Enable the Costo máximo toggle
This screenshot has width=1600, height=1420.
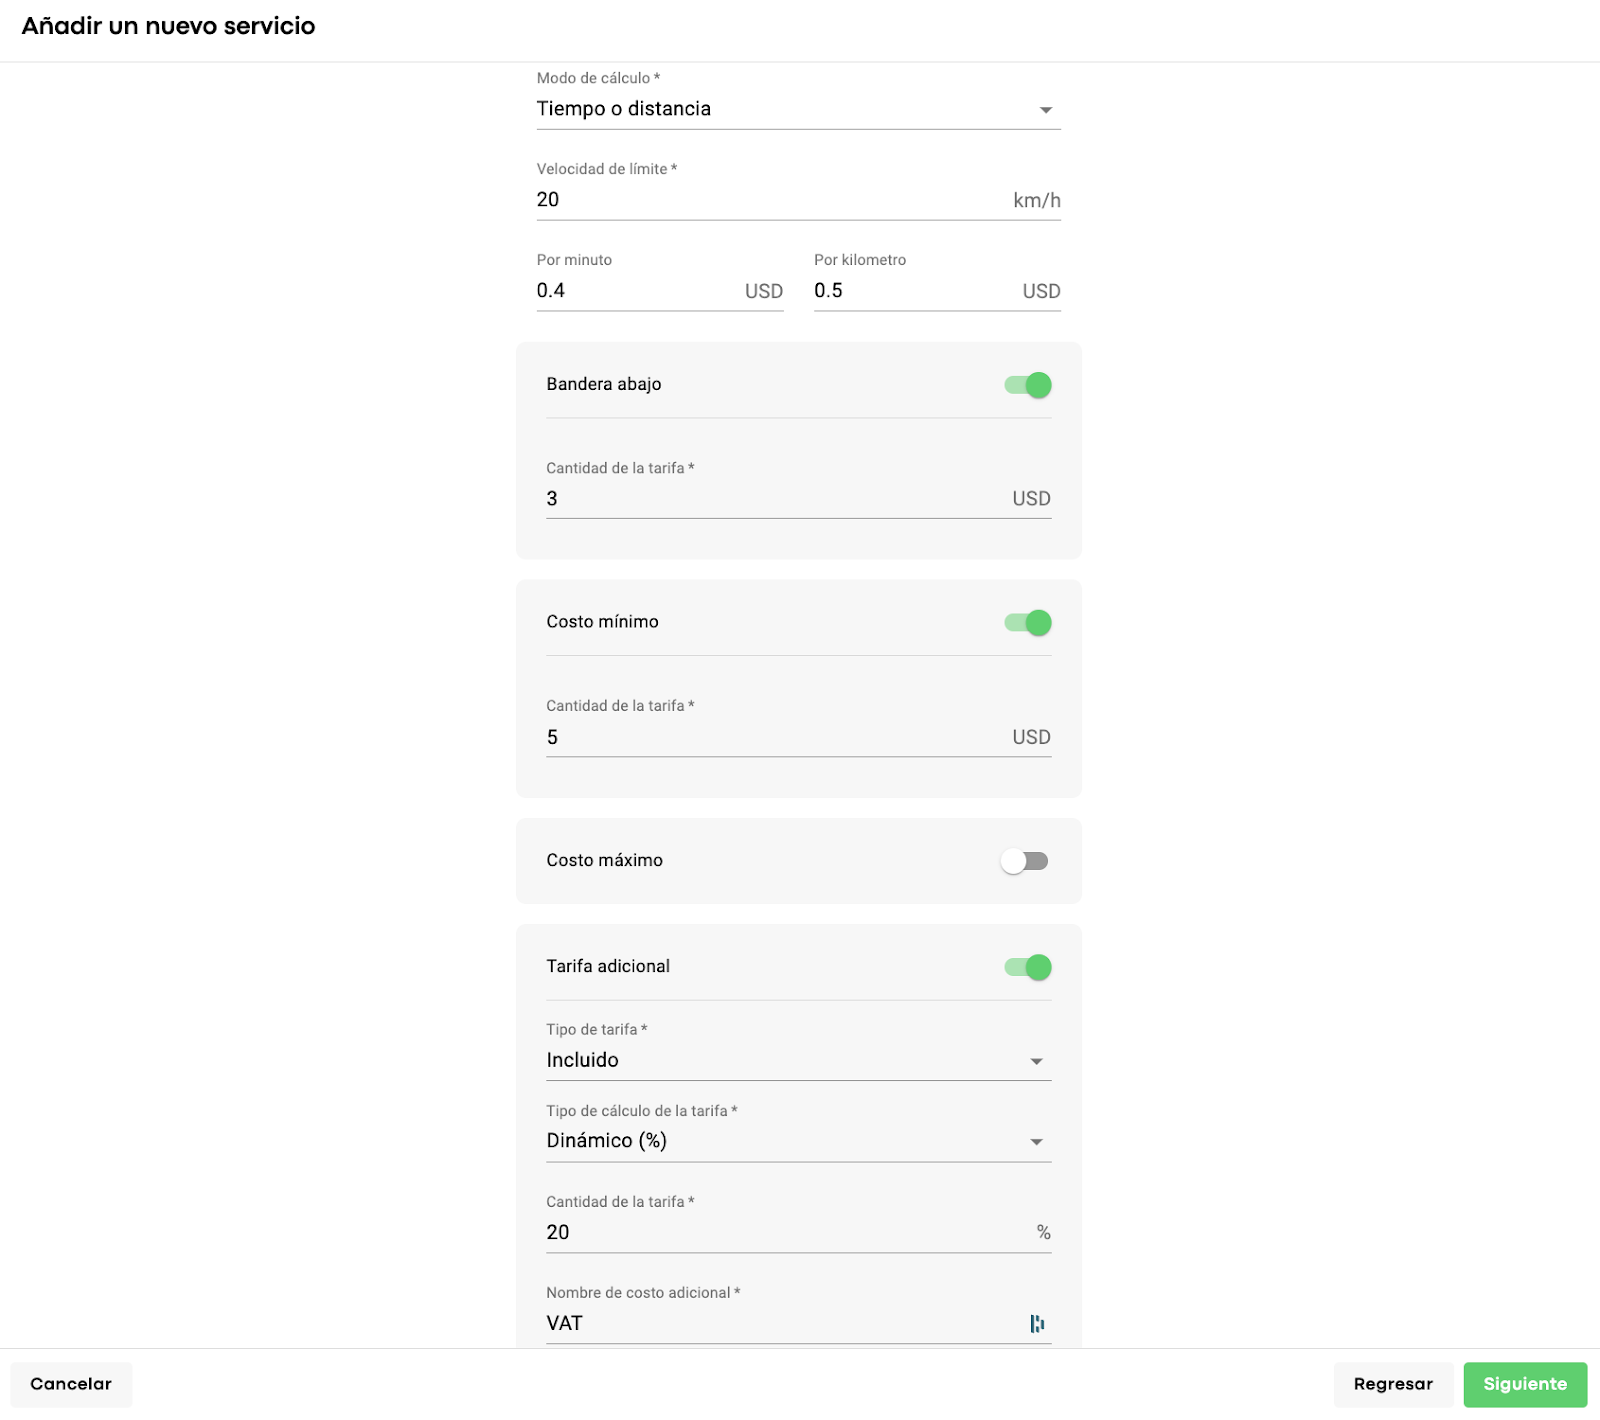click(x=1024, y=861)
